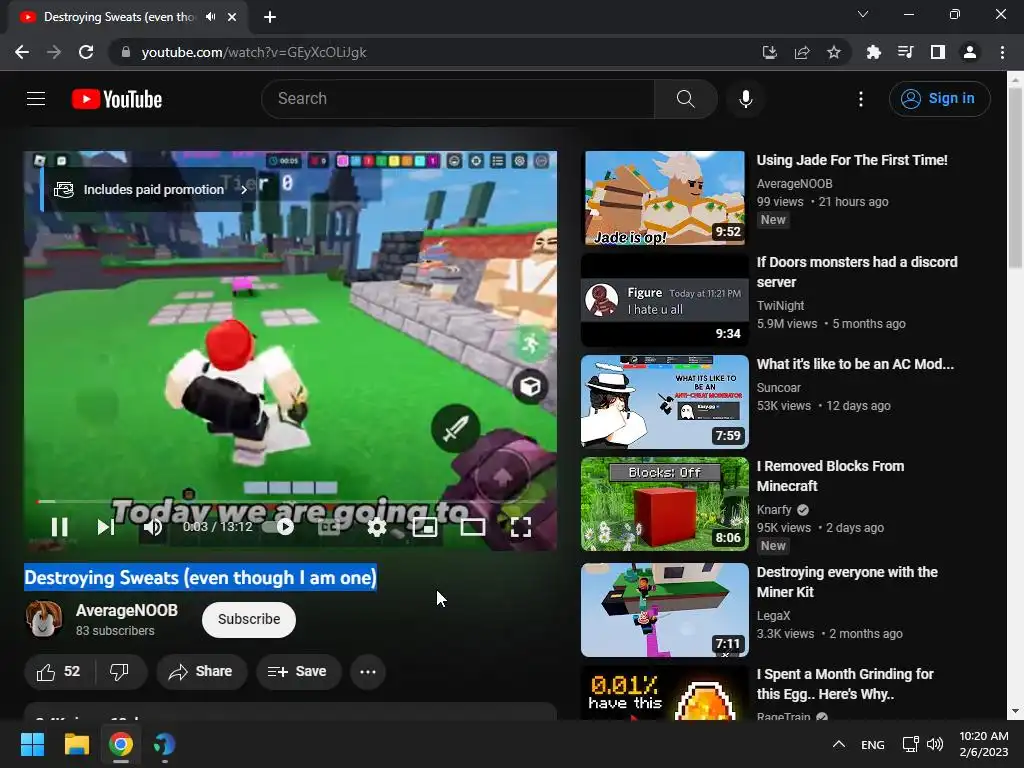Click the video title text
Image resolution: width=1024 pixels, height=768 pixels.
click(x=200, y=577)
